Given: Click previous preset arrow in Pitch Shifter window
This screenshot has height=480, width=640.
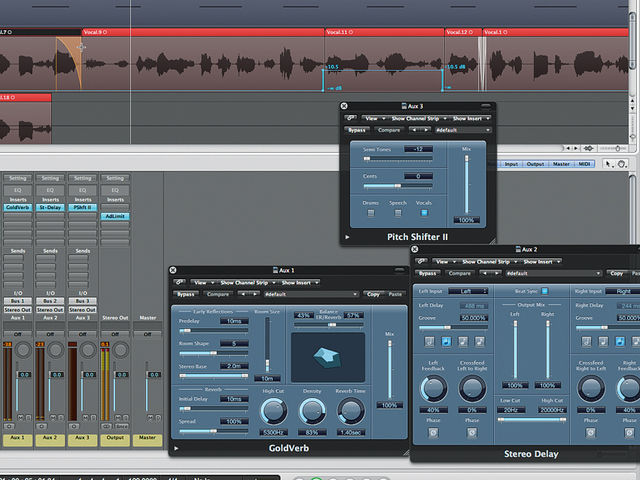Looking at the screenshot, I should (414, 130).
